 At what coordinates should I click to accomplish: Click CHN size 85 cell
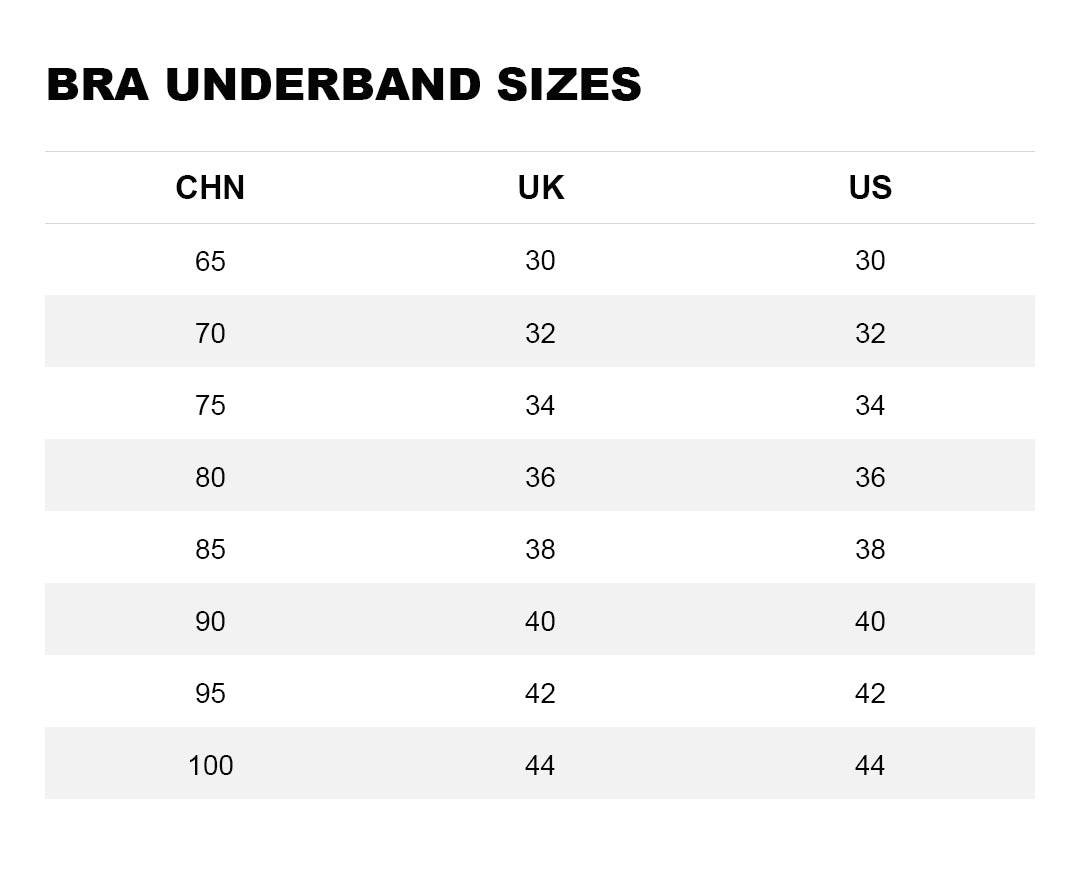(x=210, y=549)
